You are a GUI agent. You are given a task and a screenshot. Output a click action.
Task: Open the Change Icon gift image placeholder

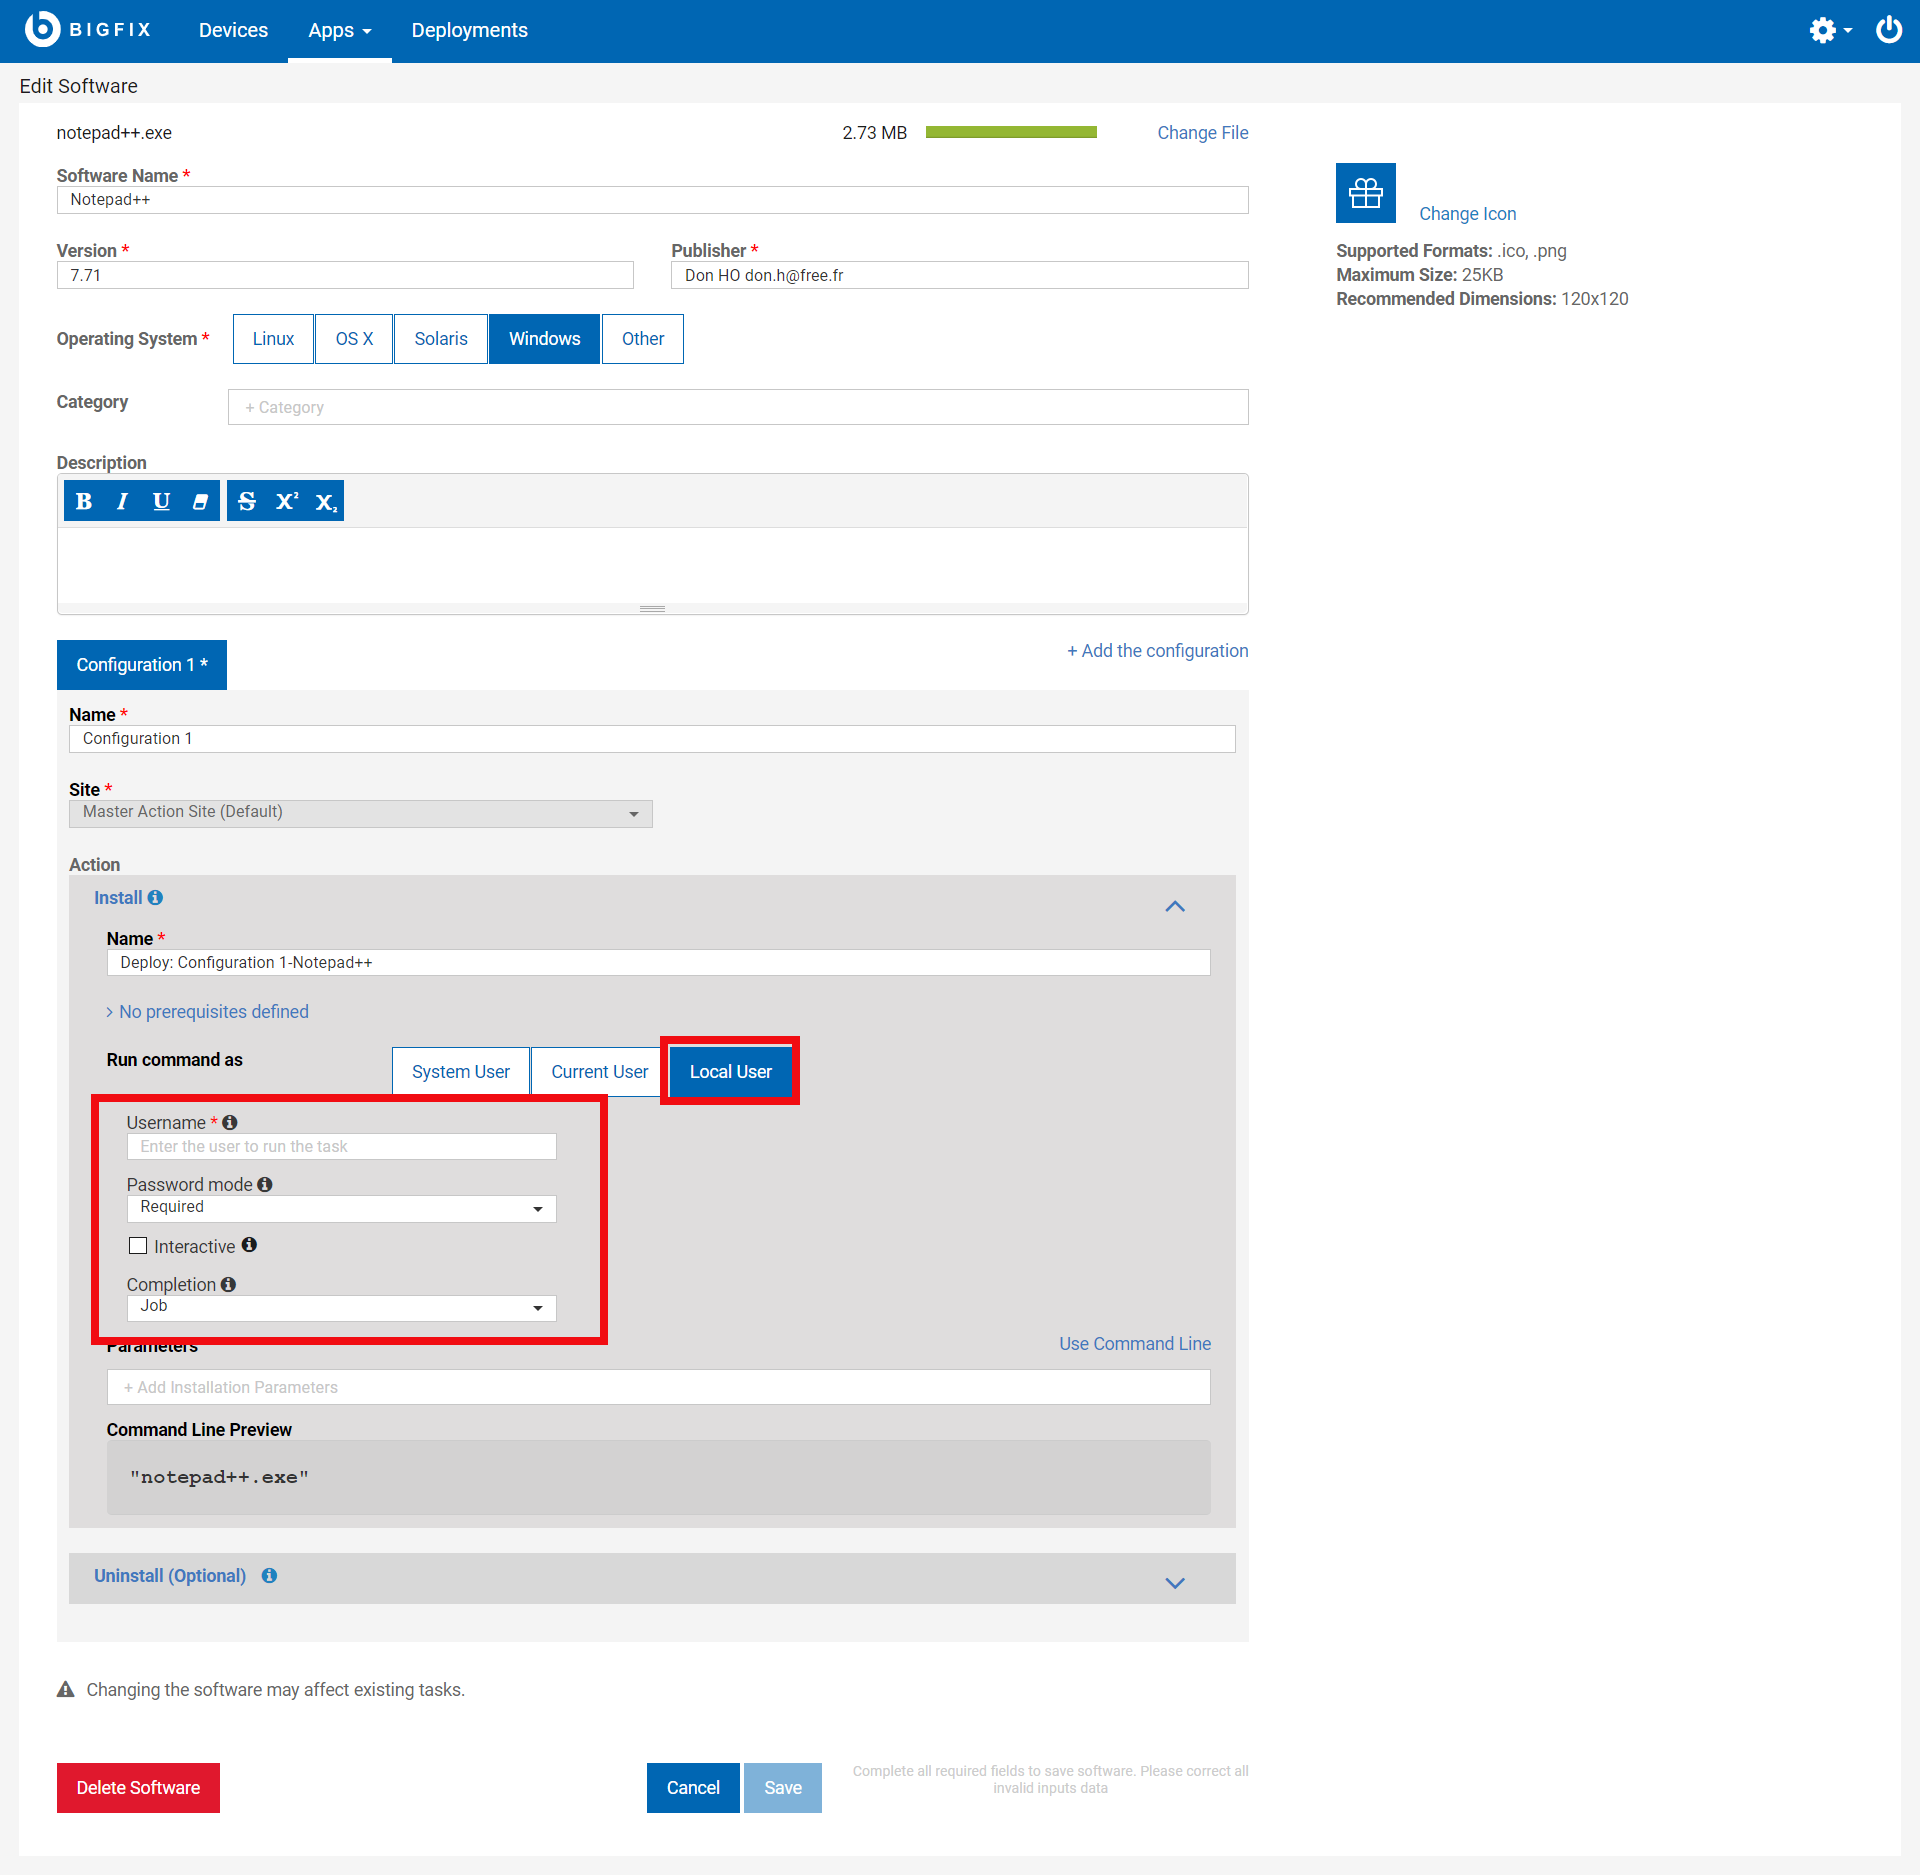1365,192
